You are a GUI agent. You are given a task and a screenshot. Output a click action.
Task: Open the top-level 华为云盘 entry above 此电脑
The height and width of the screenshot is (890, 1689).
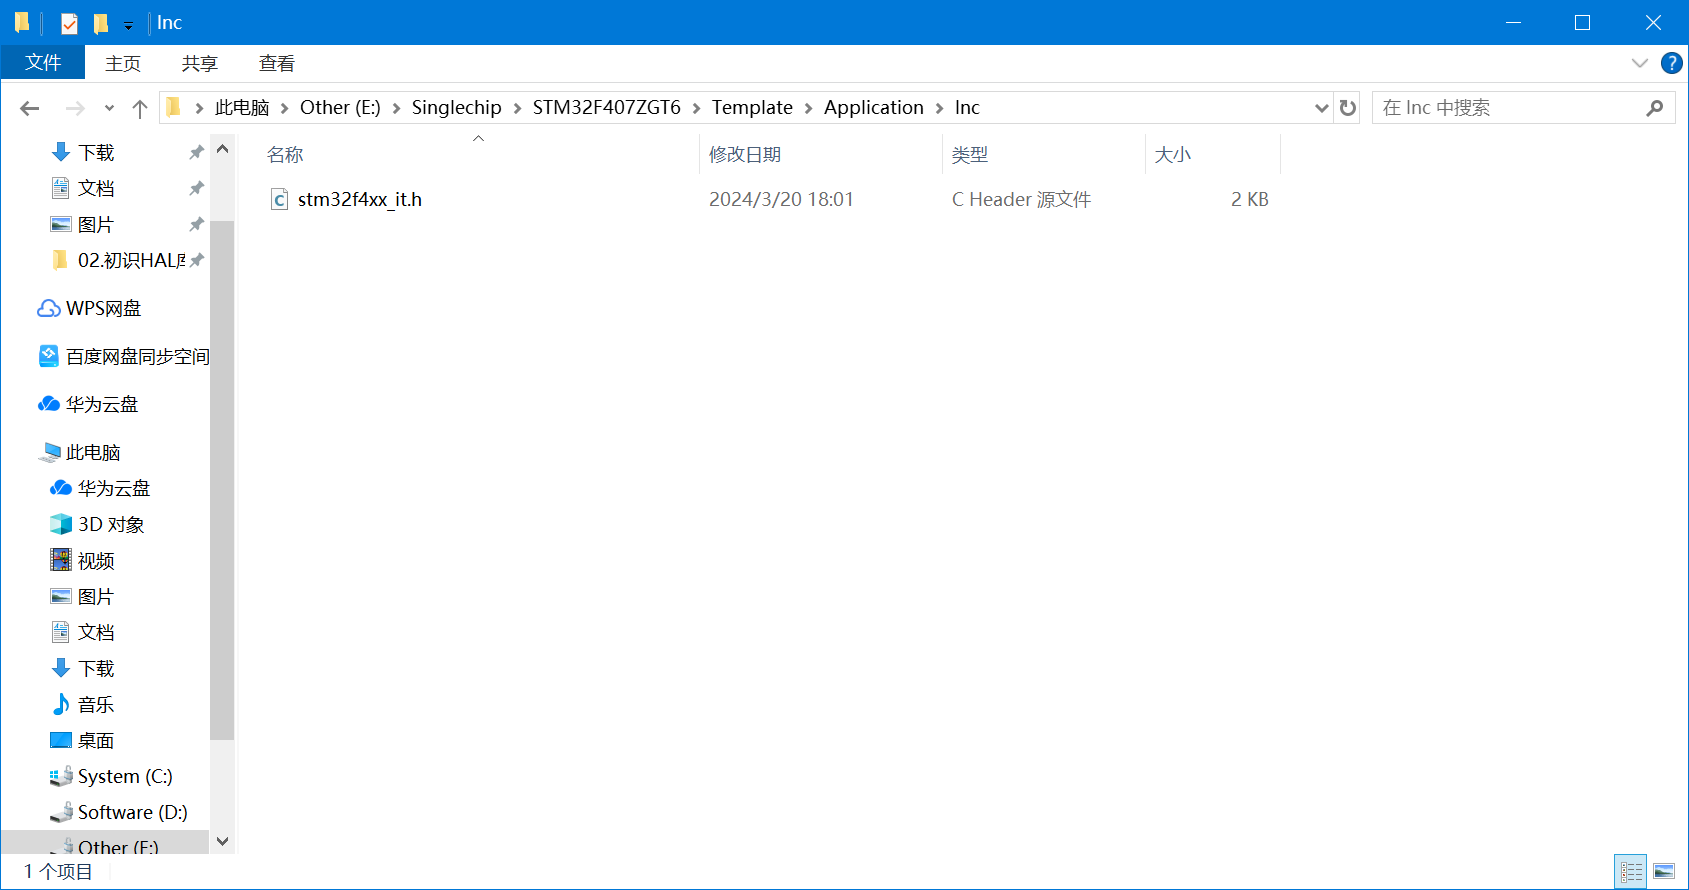101,404
